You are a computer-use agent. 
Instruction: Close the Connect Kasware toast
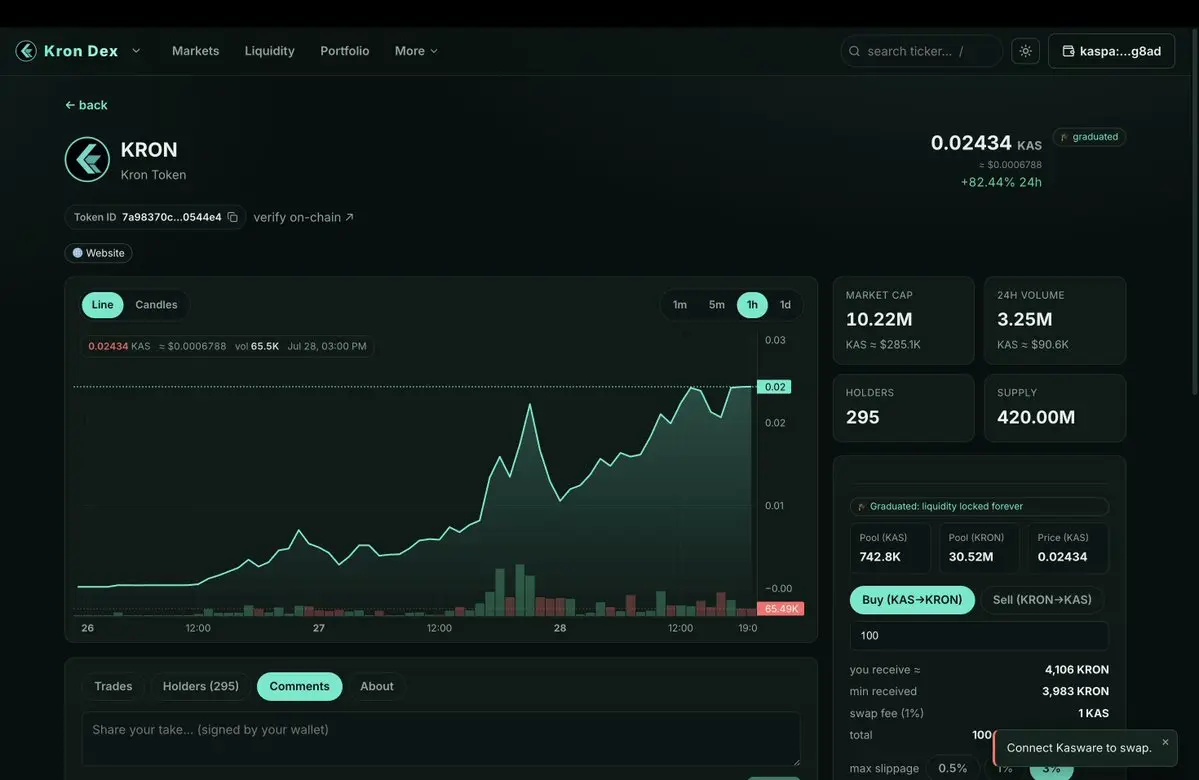(1165, 742)
